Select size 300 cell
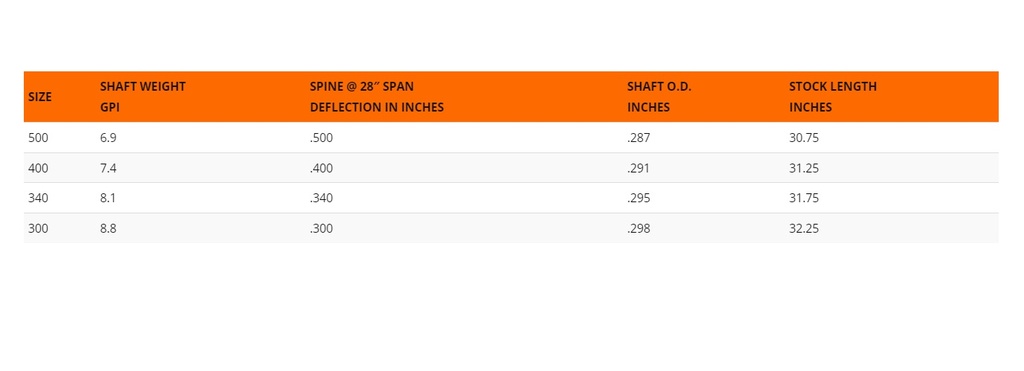 tap(39, 229)
